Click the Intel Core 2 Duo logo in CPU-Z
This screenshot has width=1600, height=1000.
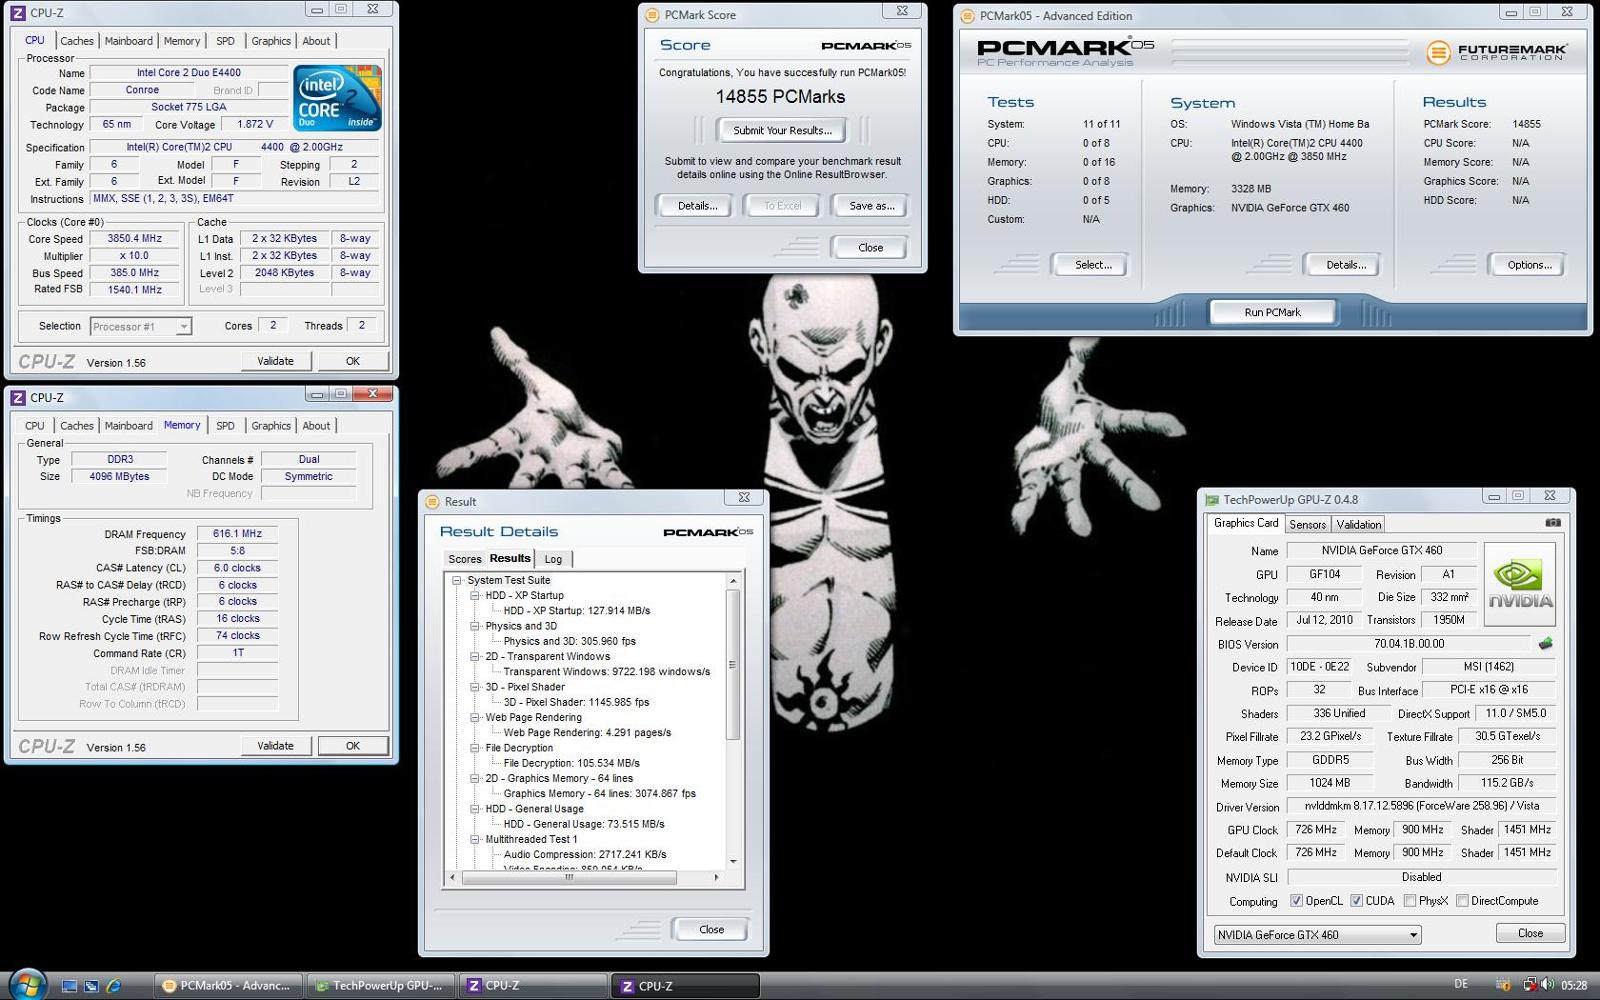pyautogui.click(x=337, y=98)
